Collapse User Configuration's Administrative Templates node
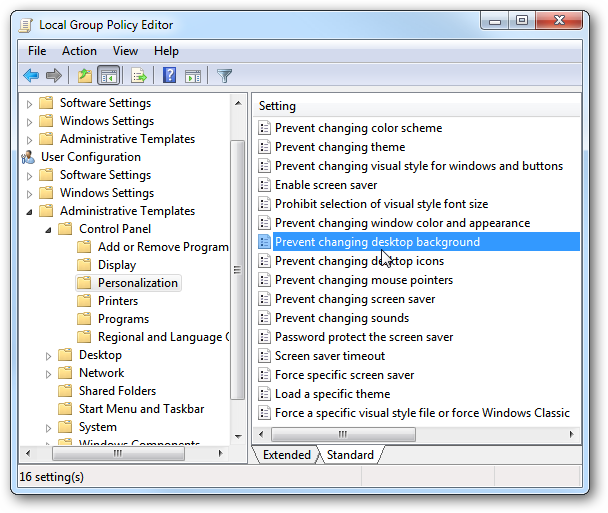This screenshot has width=608, height=513. [x=29, y=212]
